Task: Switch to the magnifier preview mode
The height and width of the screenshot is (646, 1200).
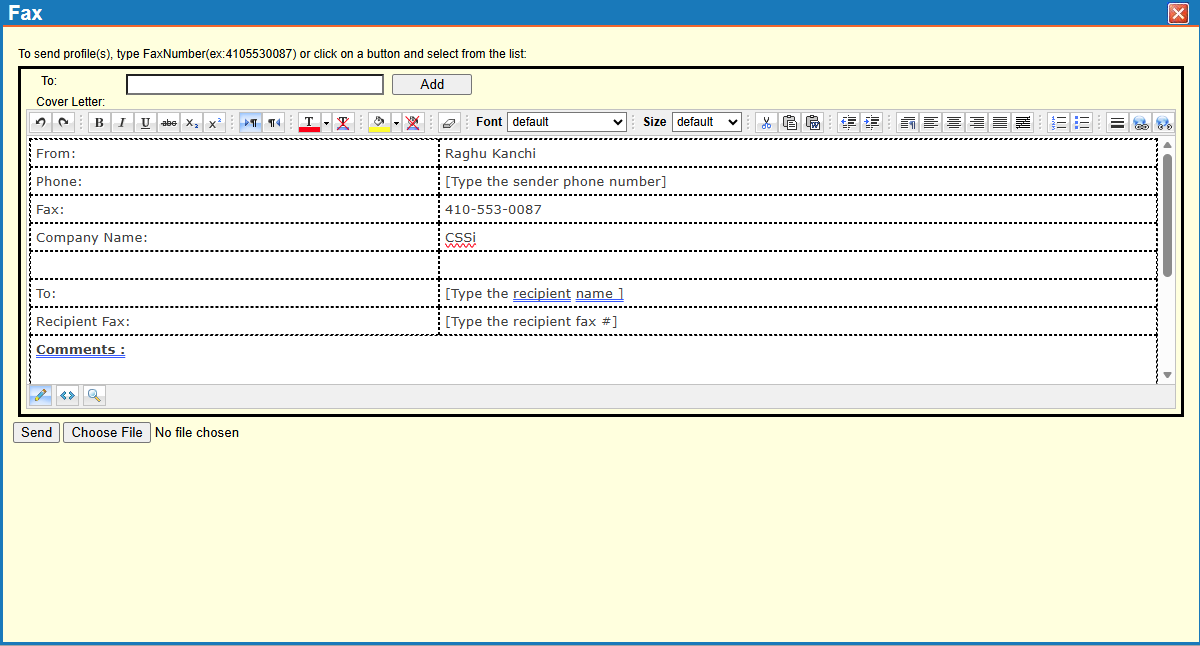Action: tap(94, 395)
